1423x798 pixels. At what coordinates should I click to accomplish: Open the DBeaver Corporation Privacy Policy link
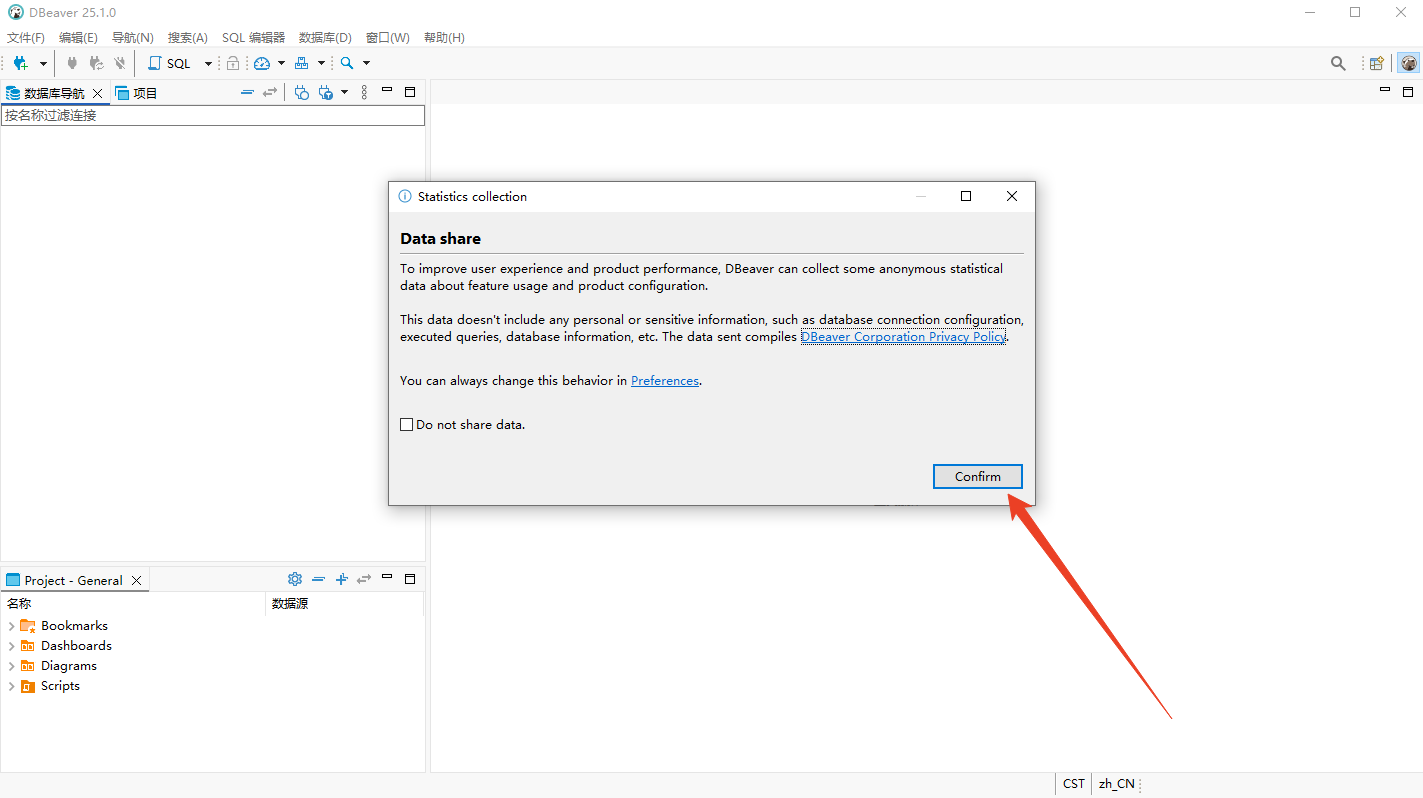pos(903,337)
